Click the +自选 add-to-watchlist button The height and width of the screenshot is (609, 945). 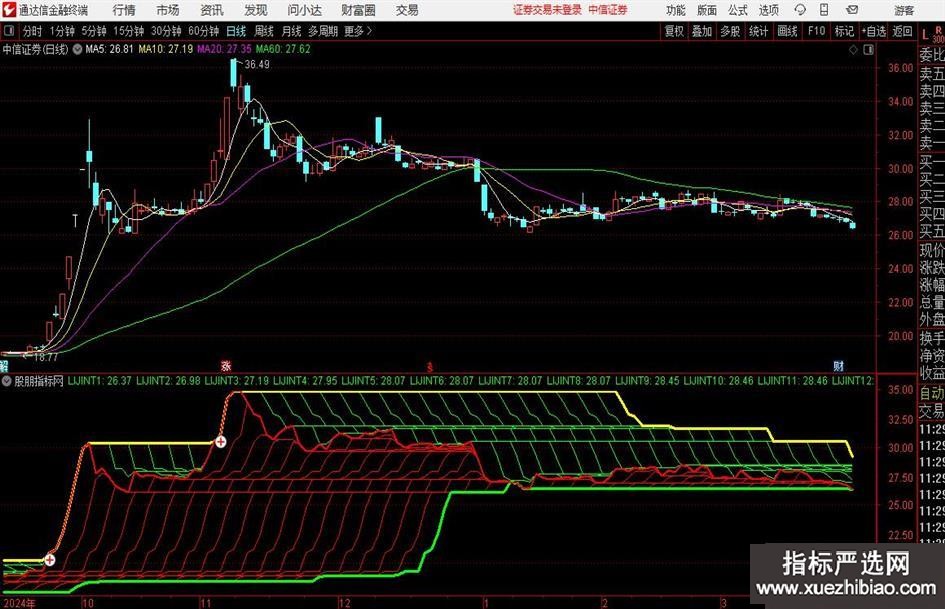(x=873, y=31)
